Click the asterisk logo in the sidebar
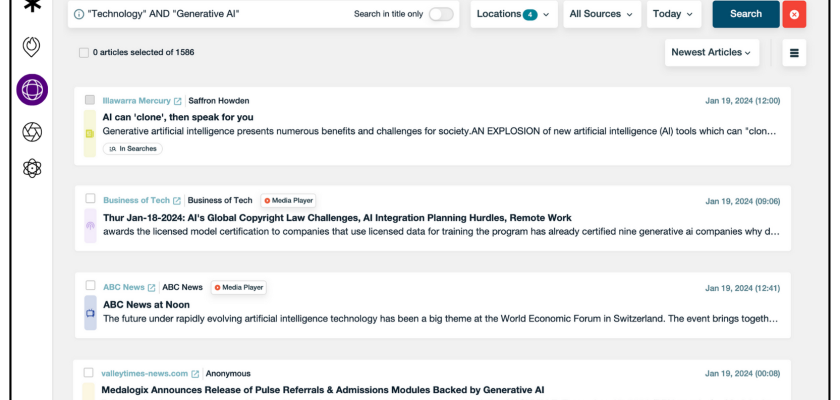The image size is (840, 400). [32, 6]
